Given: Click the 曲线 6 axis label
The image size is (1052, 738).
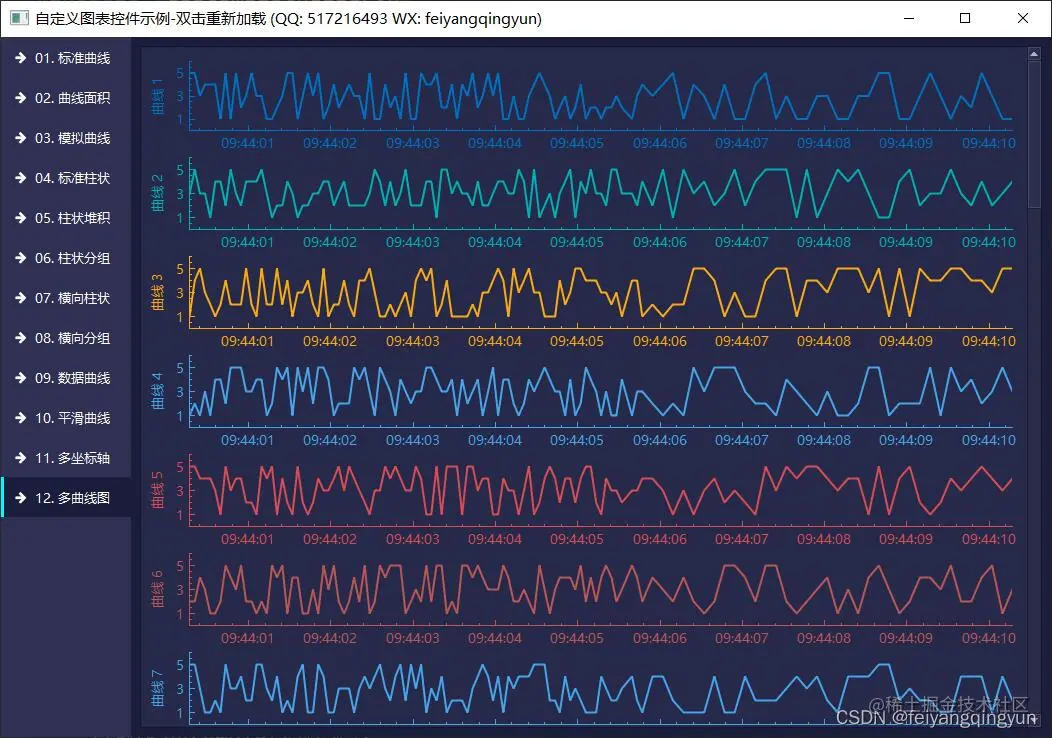Looking at the screenshot, I should [158, 589].
